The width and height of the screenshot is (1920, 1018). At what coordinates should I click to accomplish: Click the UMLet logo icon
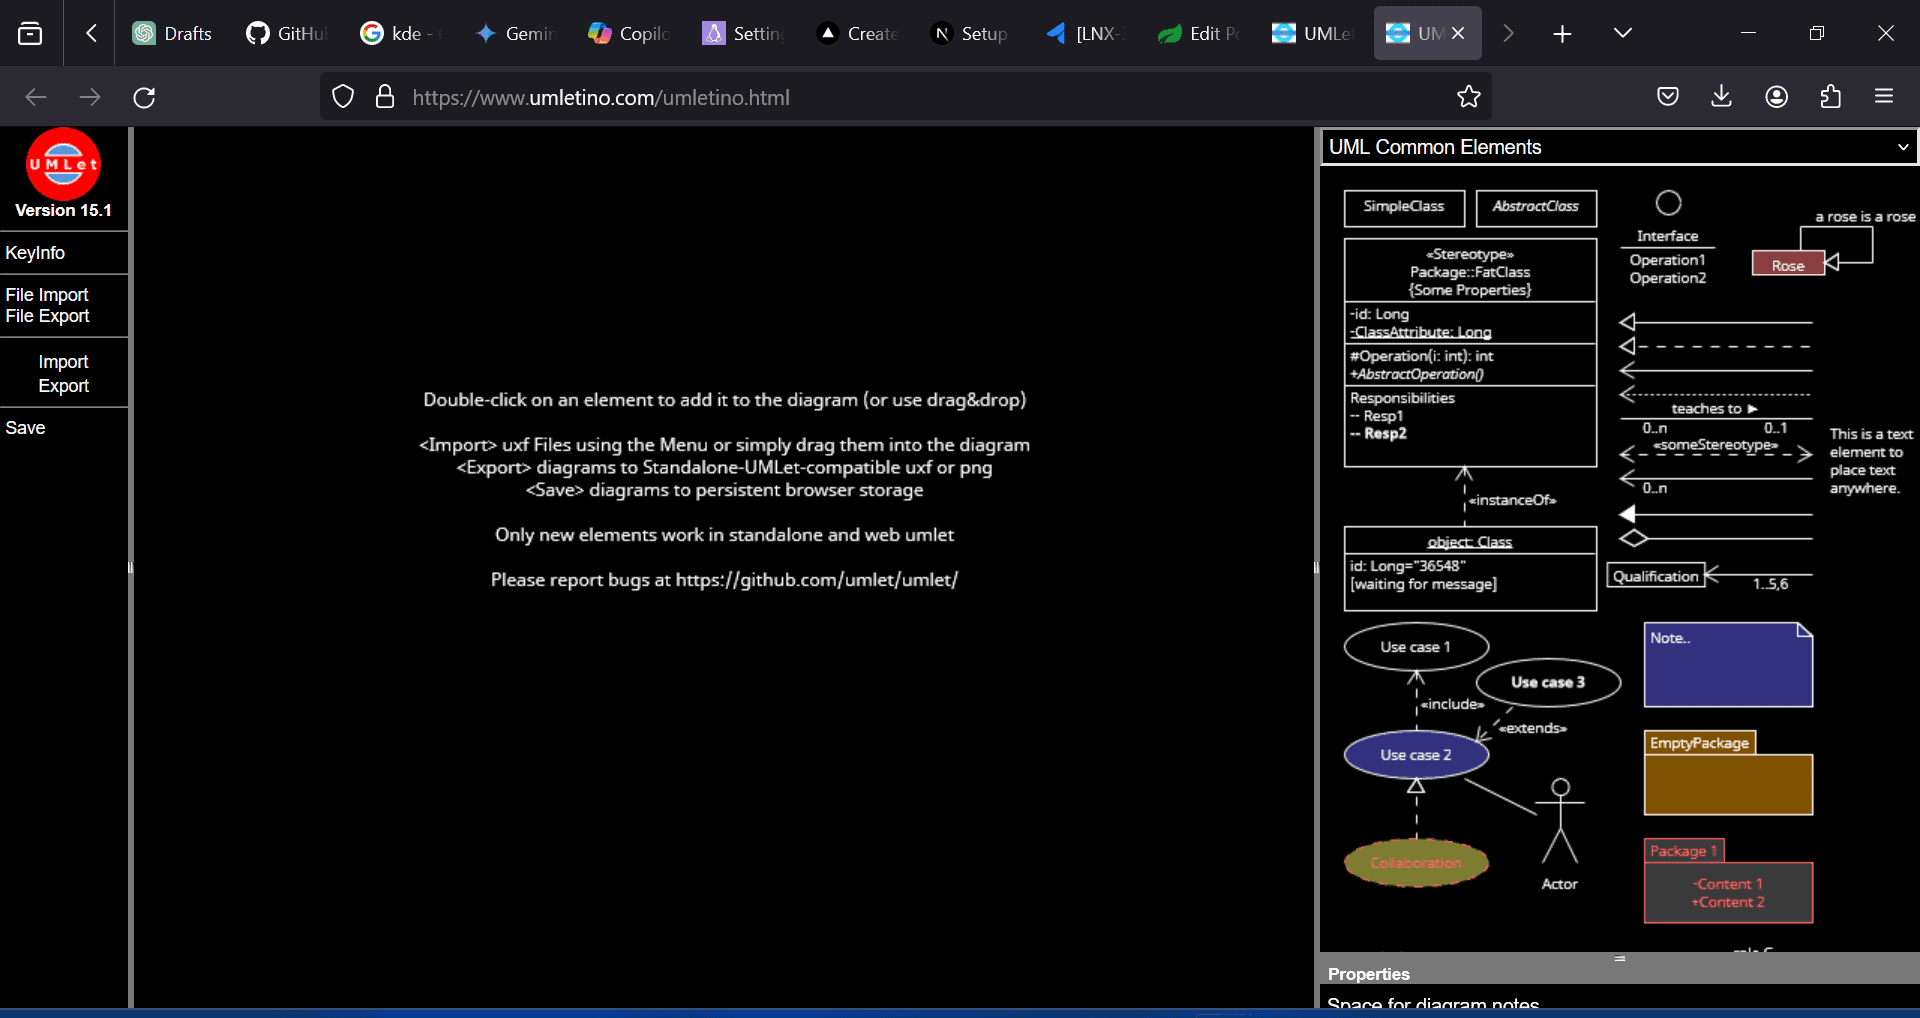click(x=63, y=165)
